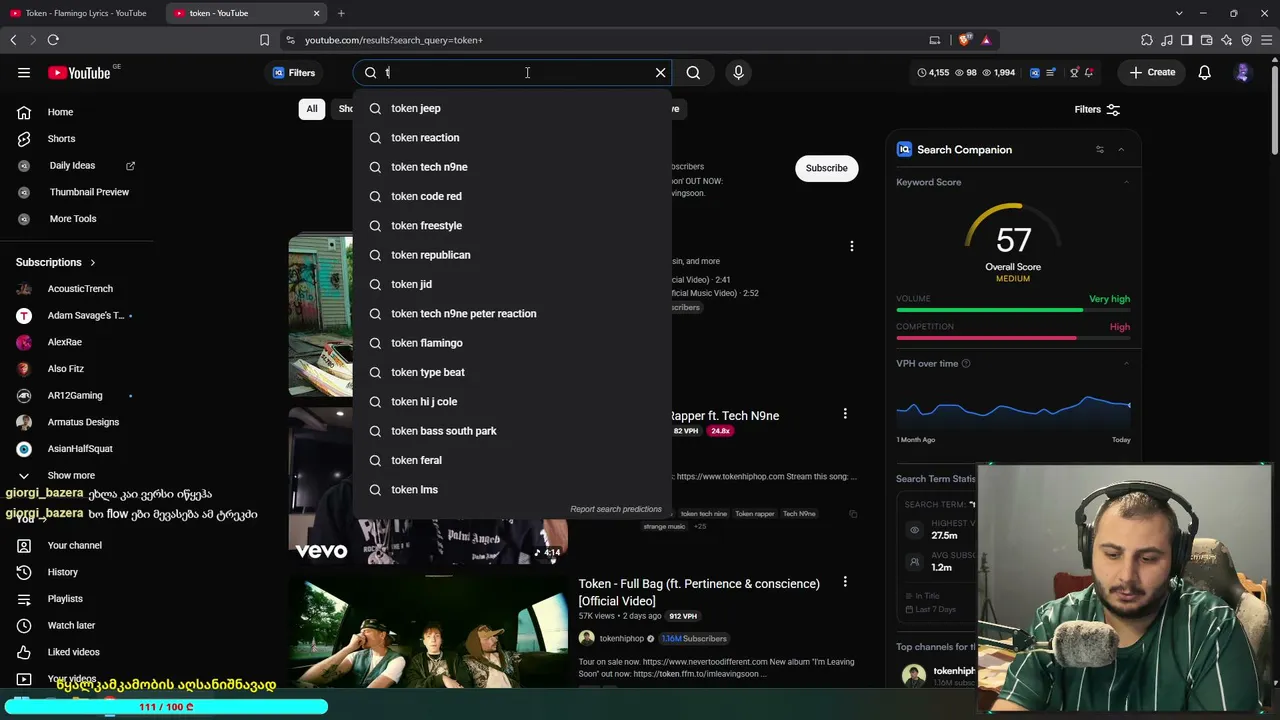Open the search Filters on the right
The image size is (1280, 720).
1097,109
